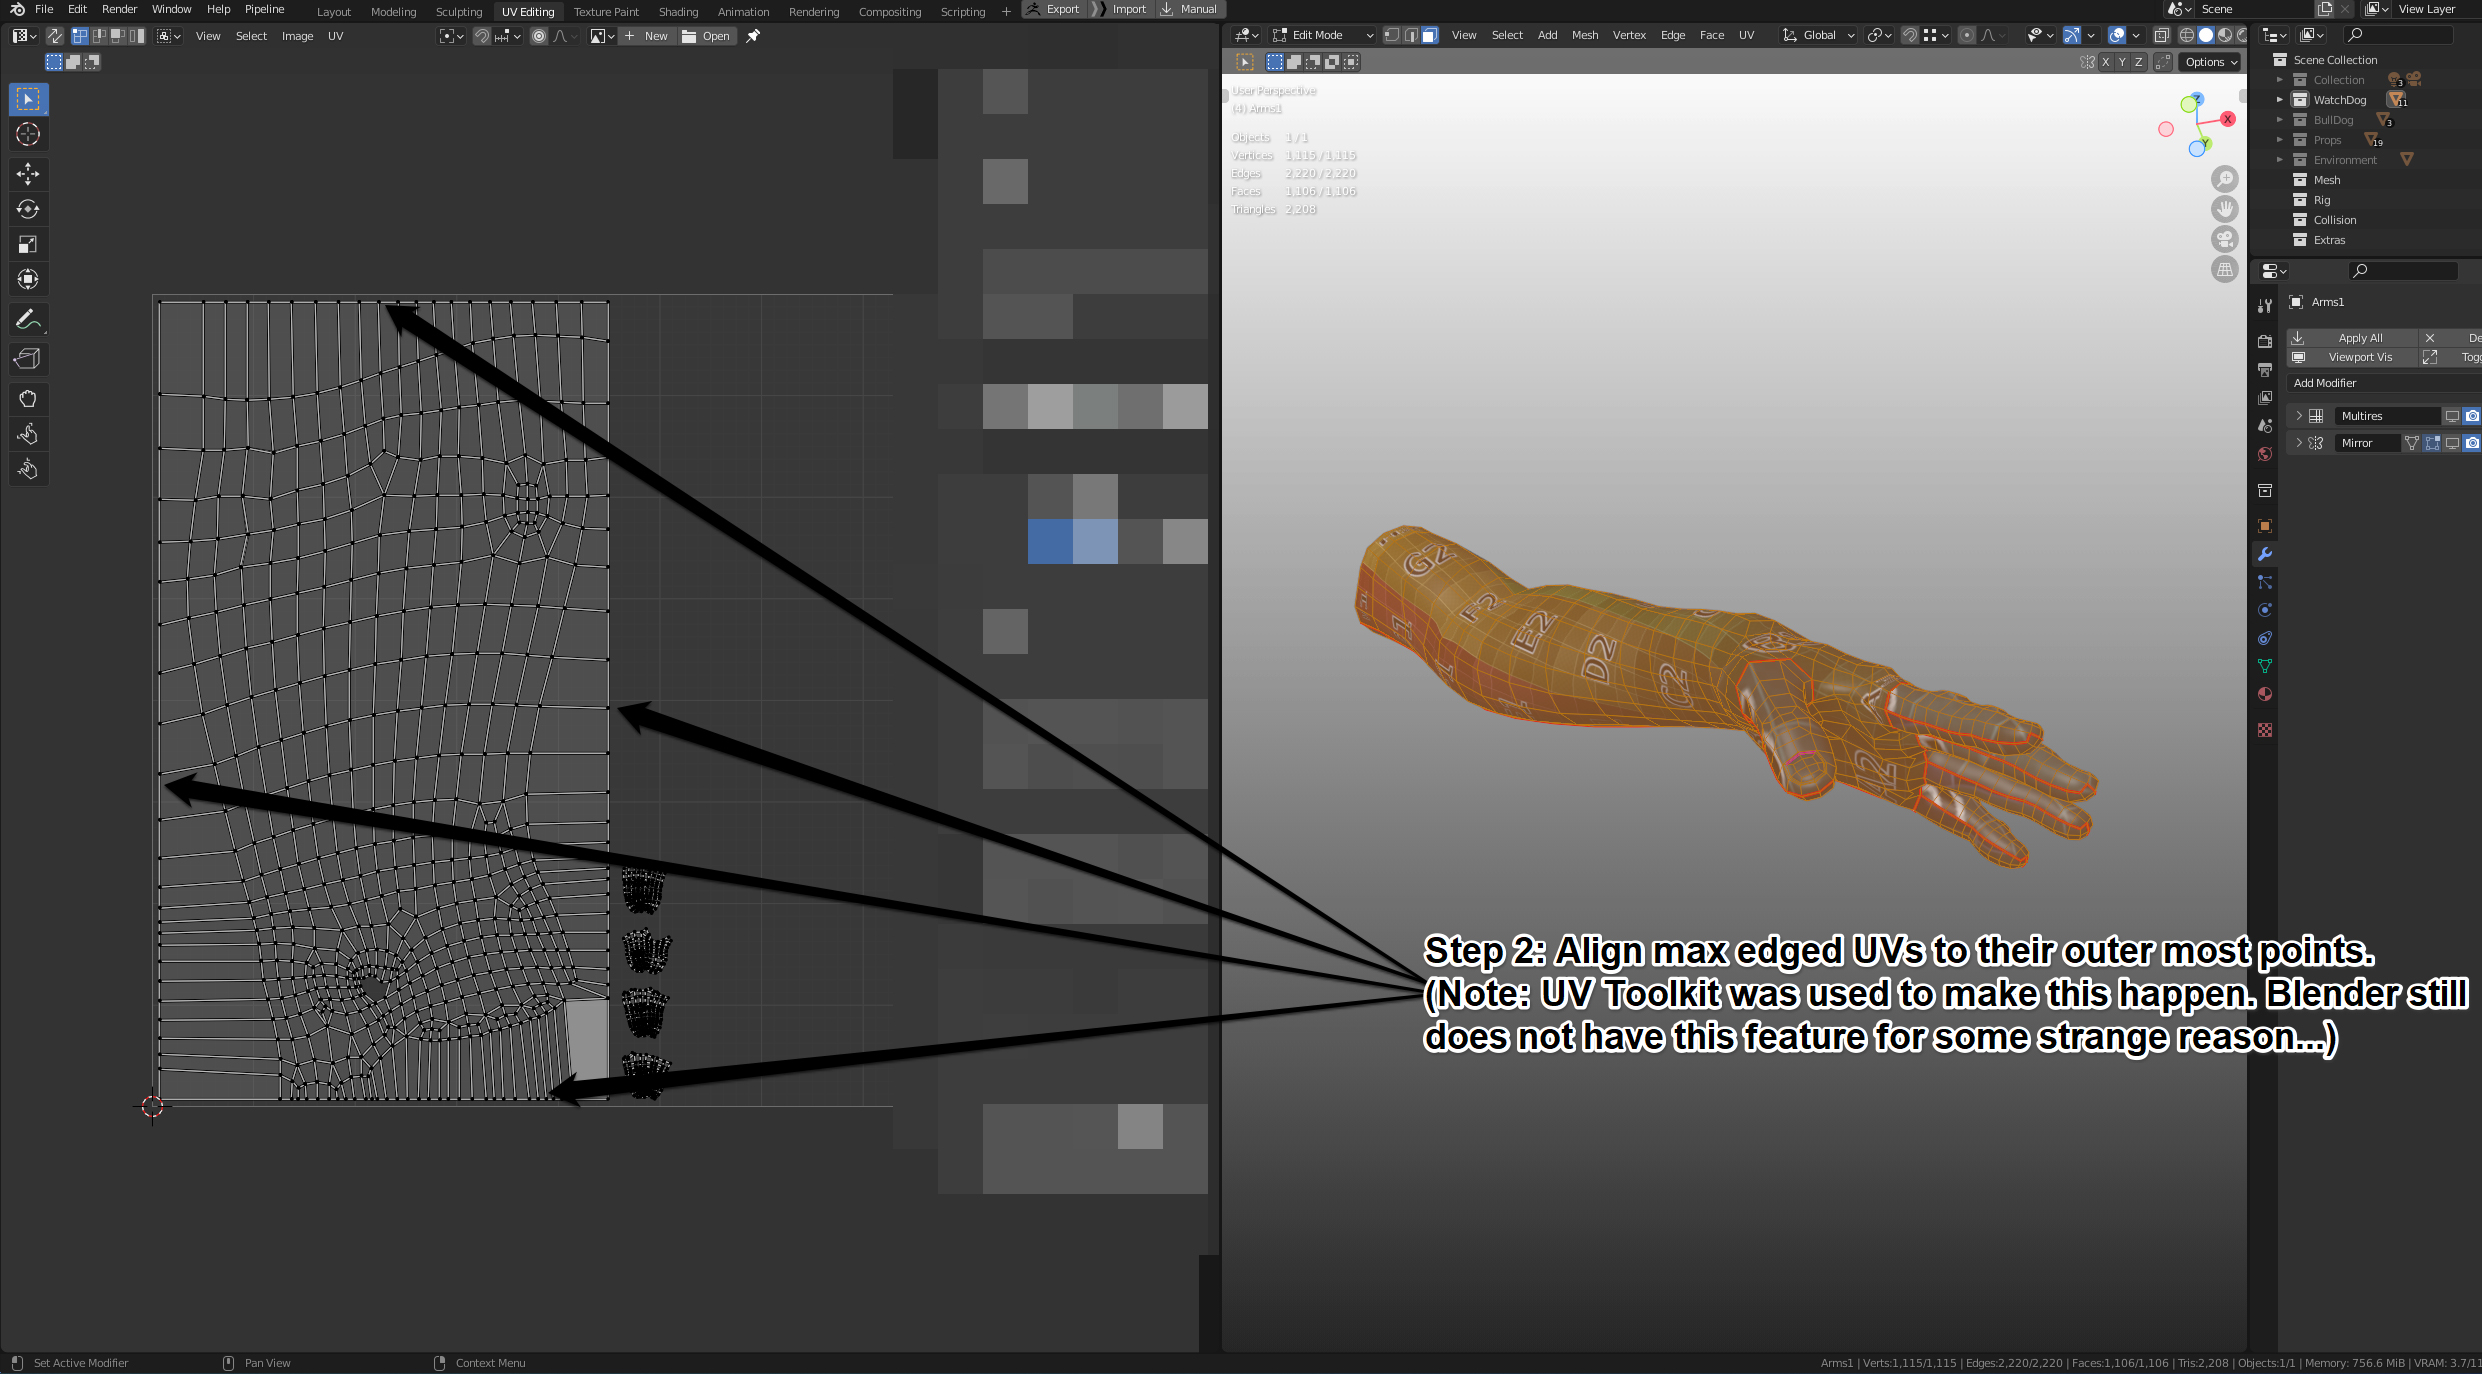Select the Cursor tool in UV editor toolbar
Screen dimensions: 2482x1374
[28, 134]
